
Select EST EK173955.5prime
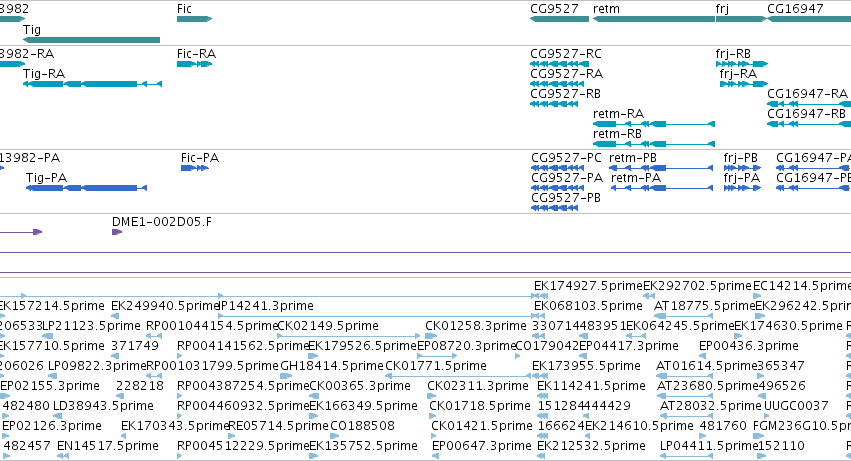586,366
